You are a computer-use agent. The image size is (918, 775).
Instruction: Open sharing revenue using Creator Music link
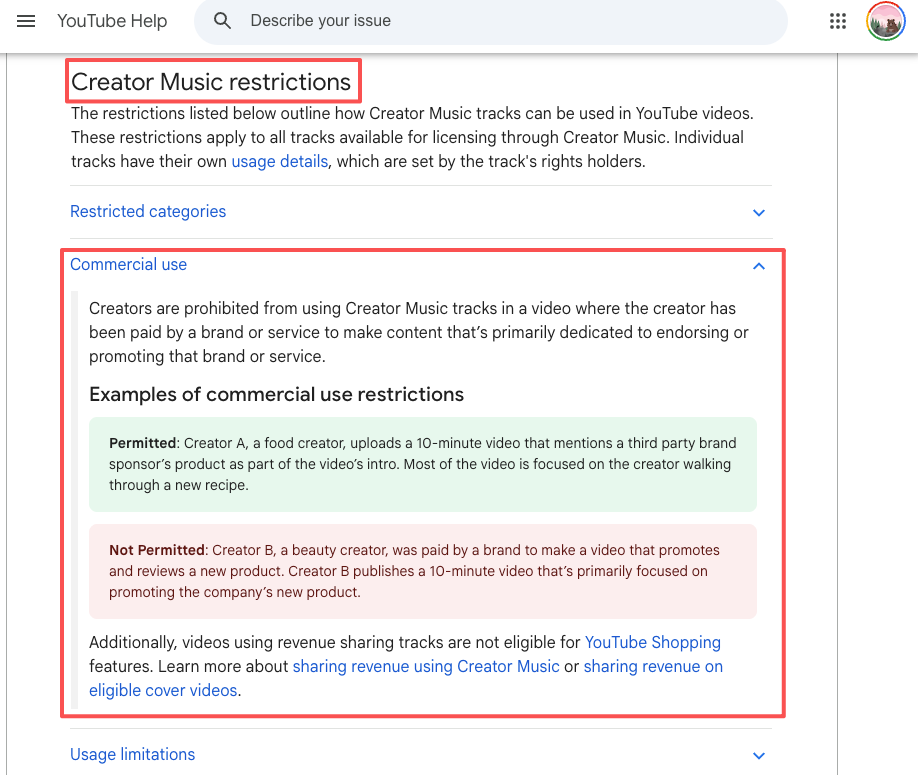pyautogui.click(x=425, y=666)
